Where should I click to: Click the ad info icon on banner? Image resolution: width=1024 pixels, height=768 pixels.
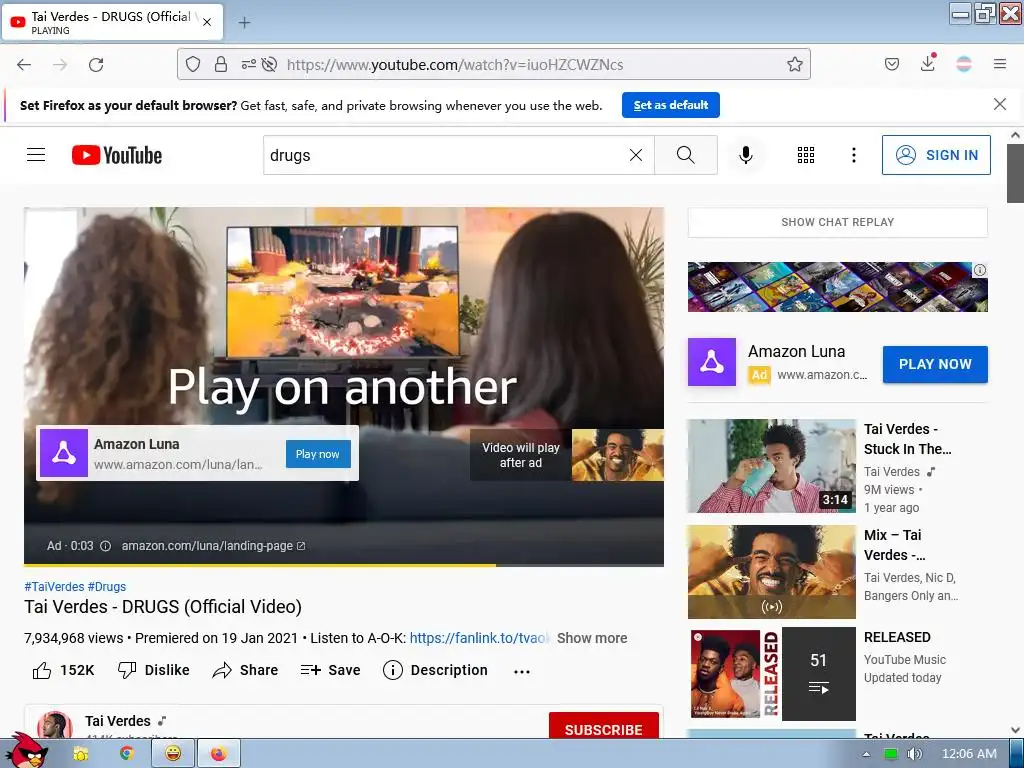[980, 270]
